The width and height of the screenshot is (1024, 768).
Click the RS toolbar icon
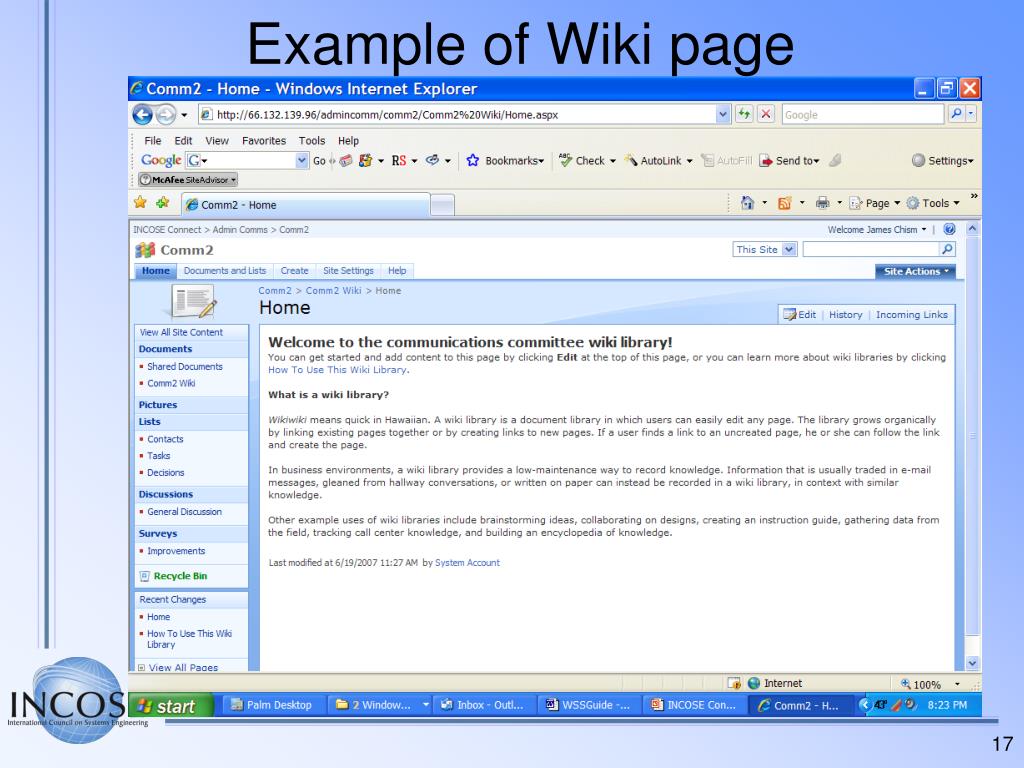pos(398,161)
